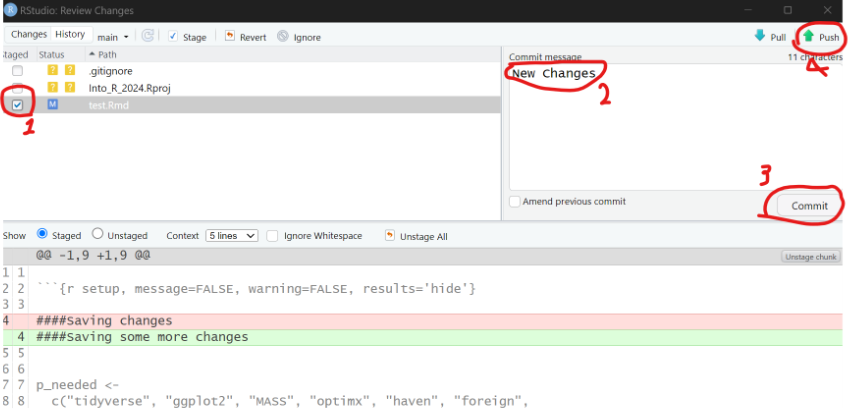This screenshot has width=848, height=410.
Task: Select the Unstaged radio button
Action: coord(97,235)
